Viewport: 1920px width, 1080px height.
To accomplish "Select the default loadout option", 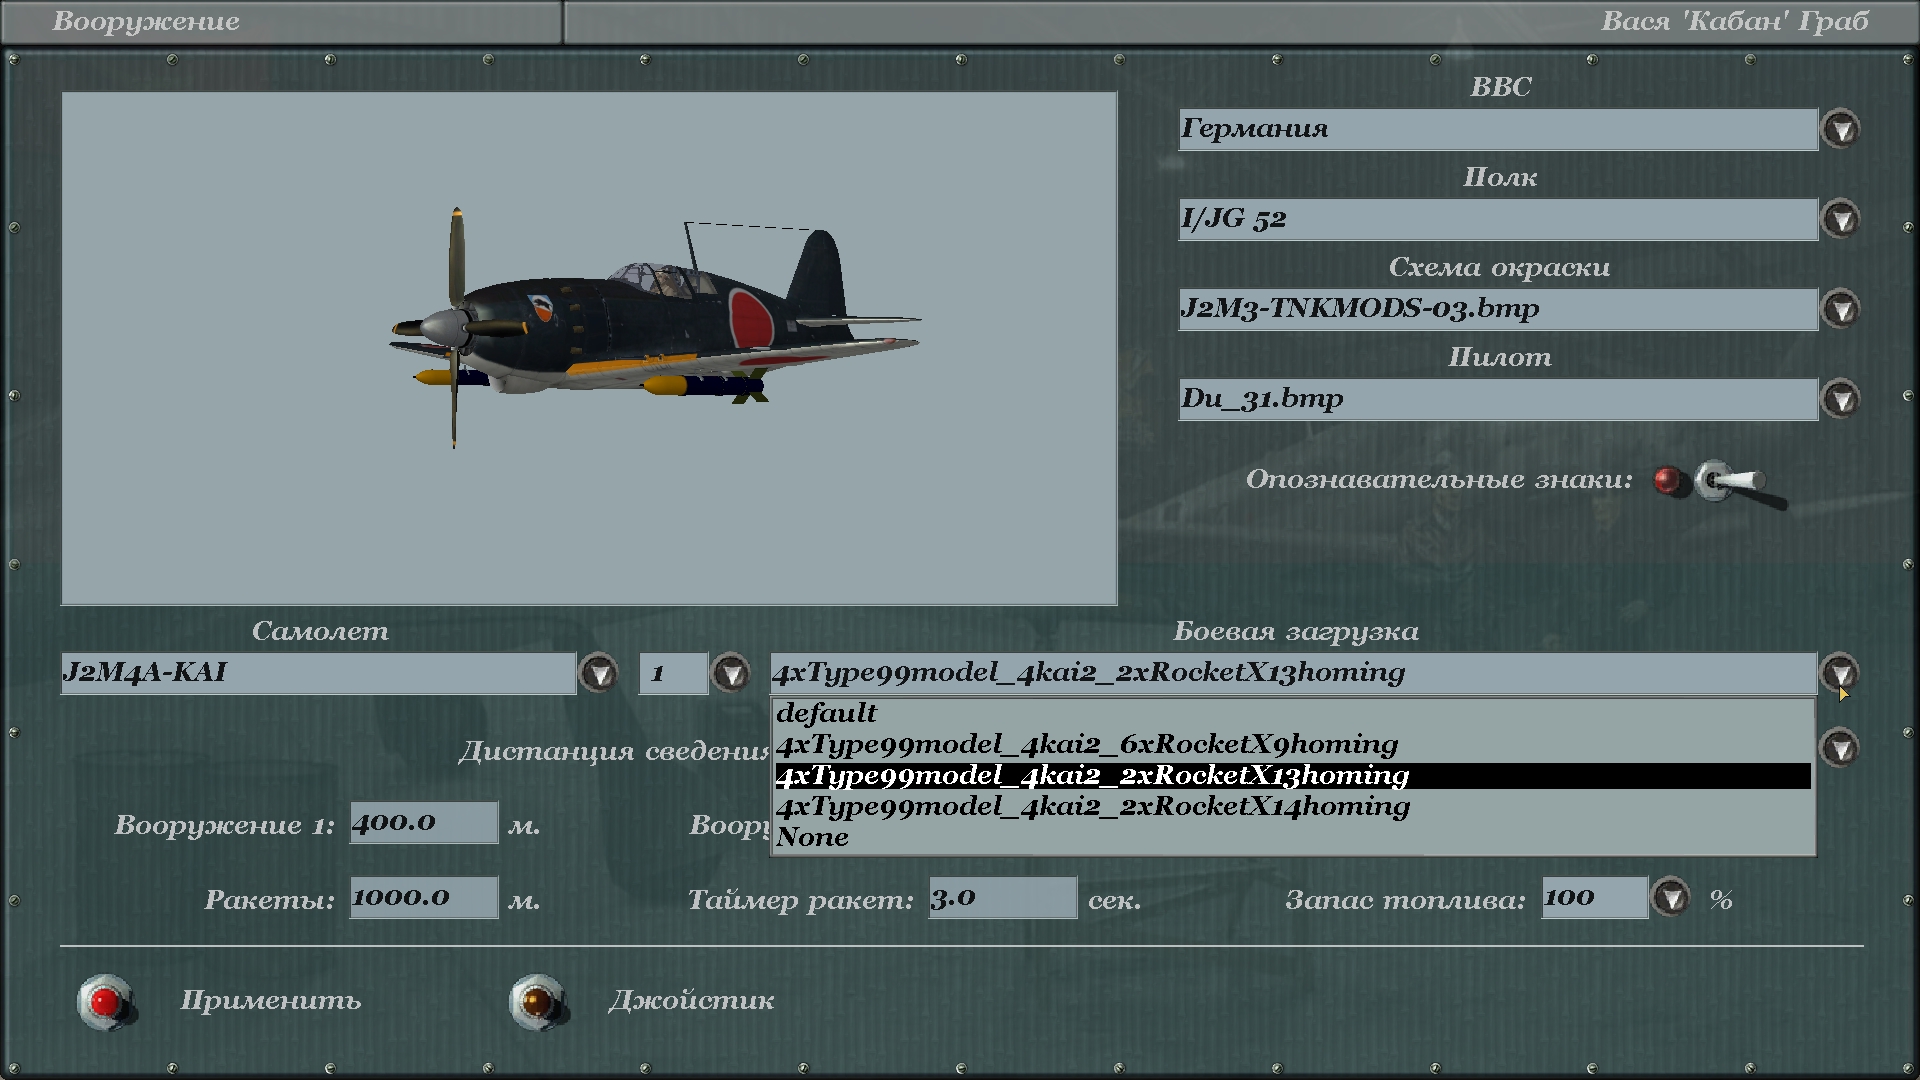I will pos(827,713).
